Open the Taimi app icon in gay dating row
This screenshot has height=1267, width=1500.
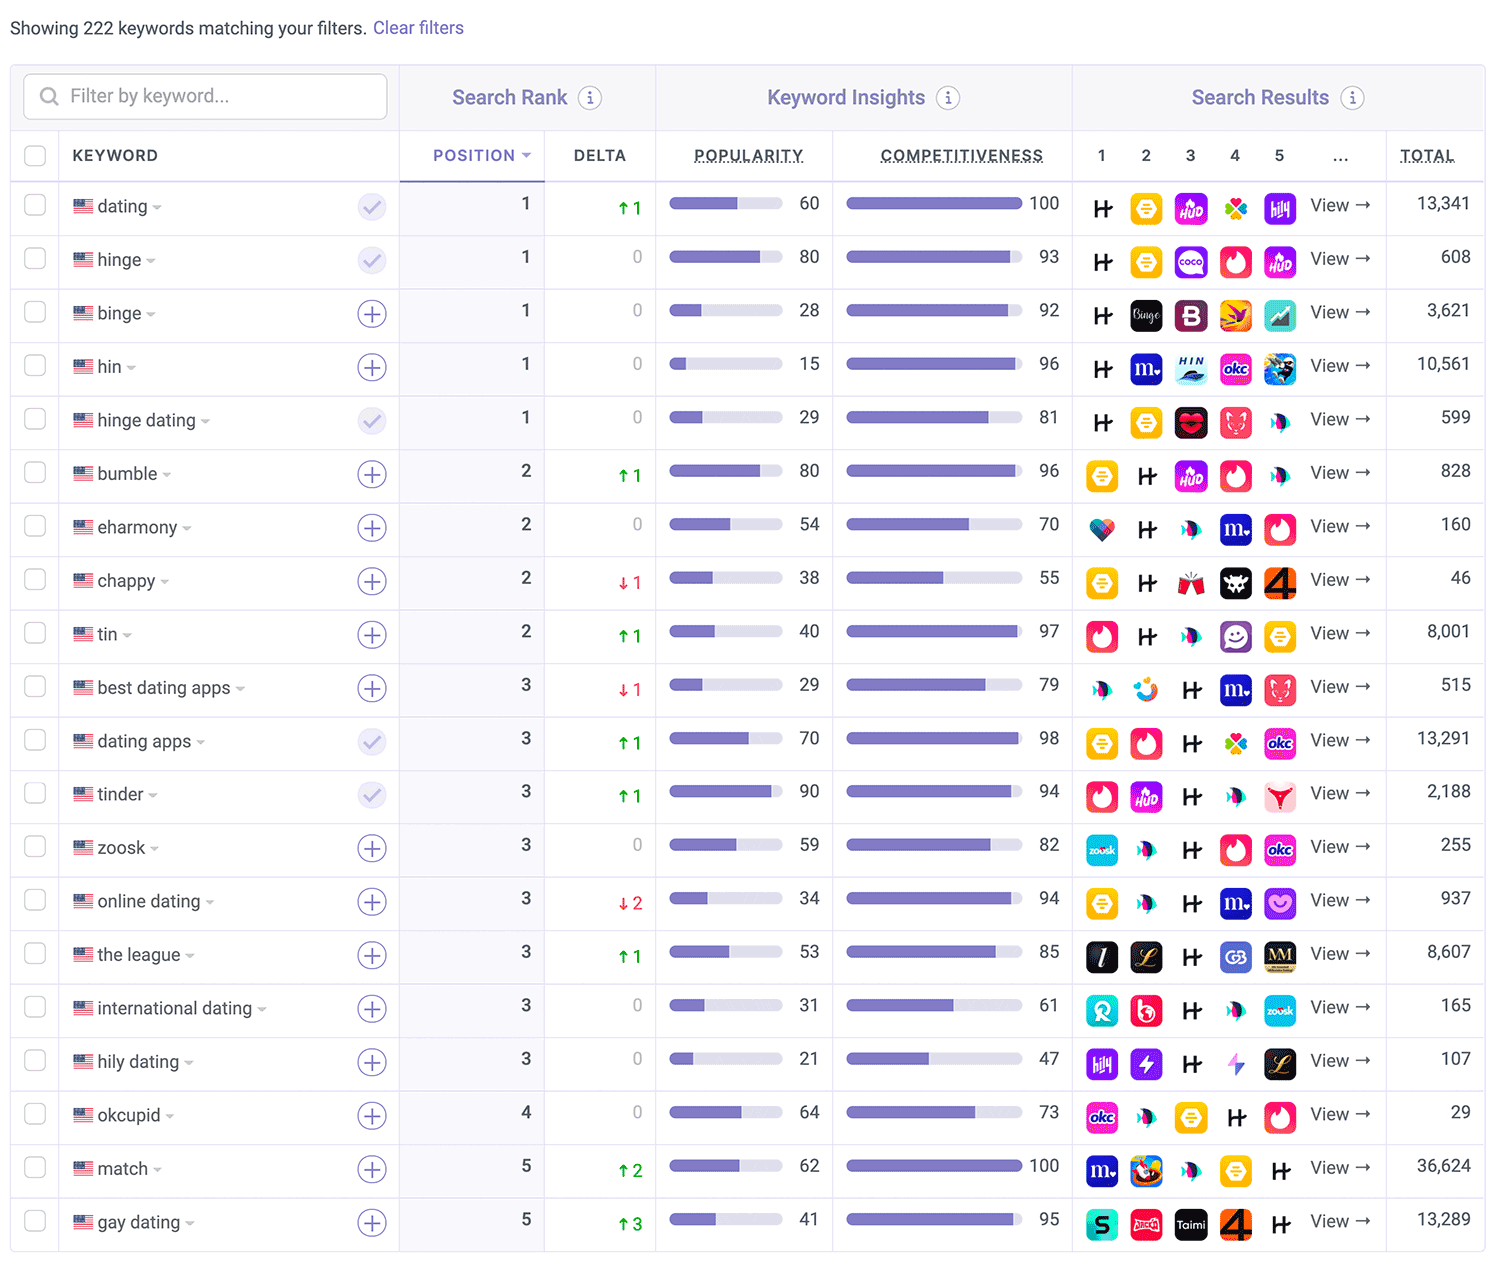pyautogui.click(x=1191, y=1224)
